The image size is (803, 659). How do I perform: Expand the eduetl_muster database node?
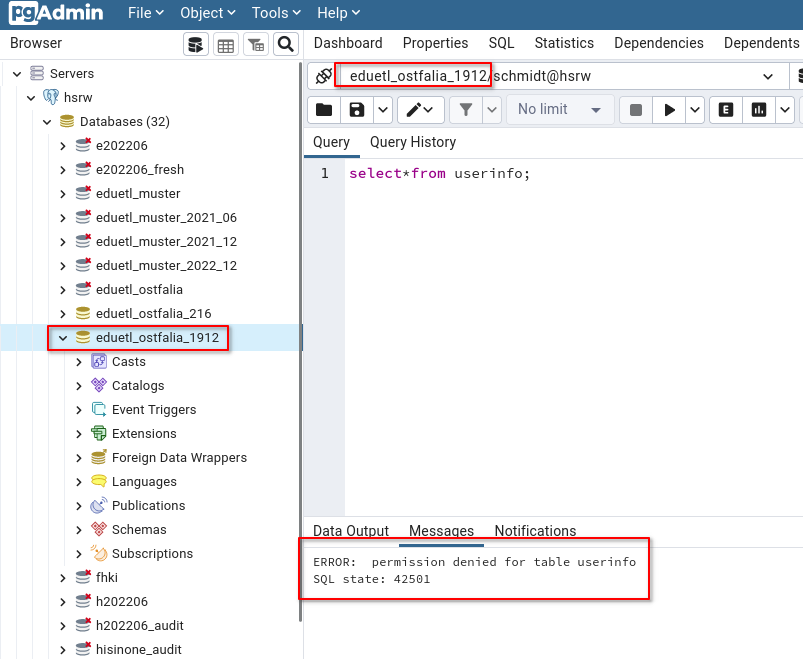(x=63, y=194)
